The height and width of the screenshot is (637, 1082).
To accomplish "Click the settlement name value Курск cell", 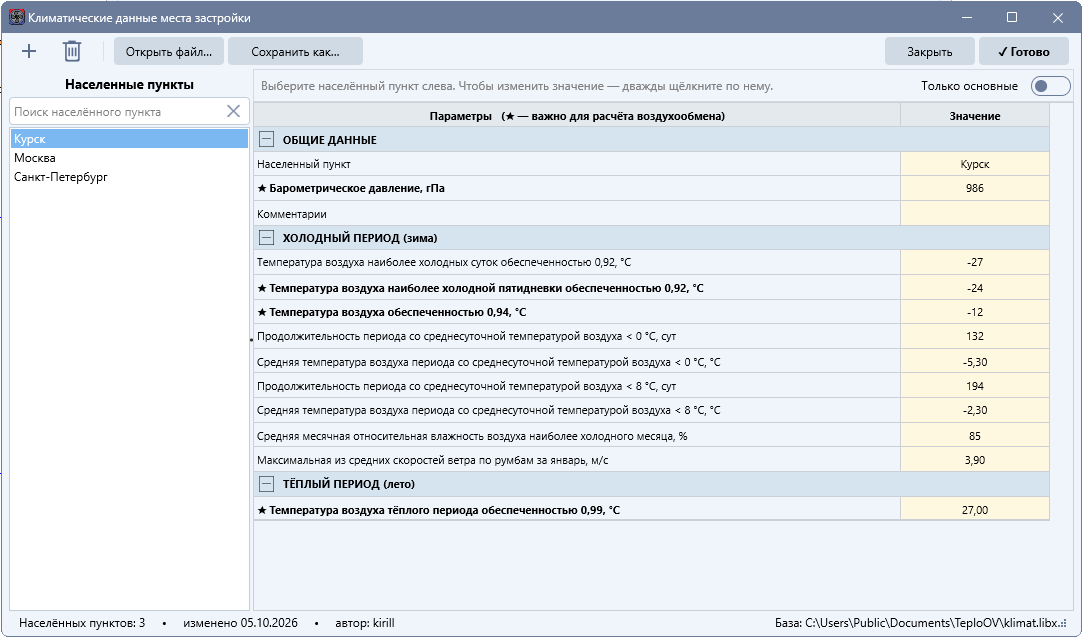I will coord(974,164).
